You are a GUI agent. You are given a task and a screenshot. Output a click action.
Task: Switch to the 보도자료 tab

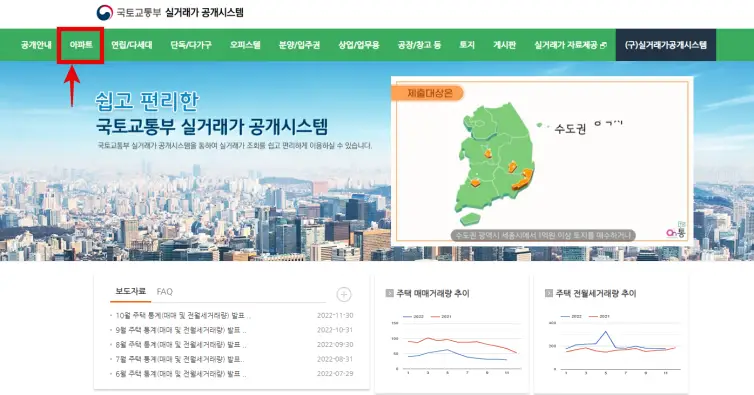click(130, 292)
